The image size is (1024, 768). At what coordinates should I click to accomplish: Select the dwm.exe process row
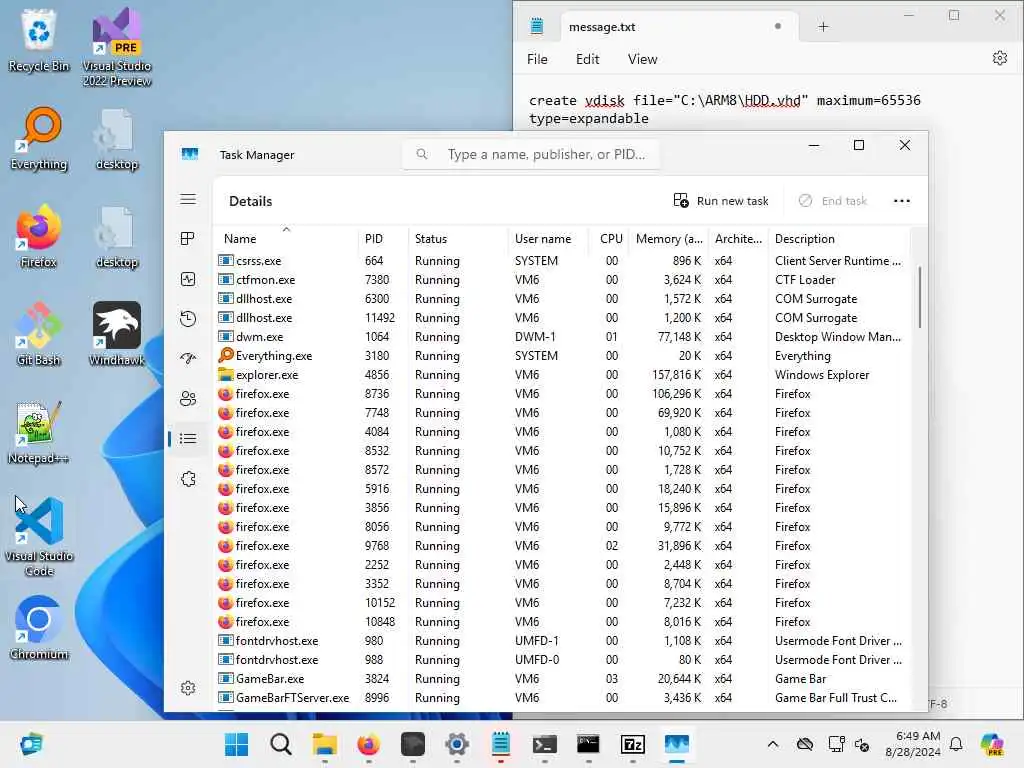pos(562,336)
